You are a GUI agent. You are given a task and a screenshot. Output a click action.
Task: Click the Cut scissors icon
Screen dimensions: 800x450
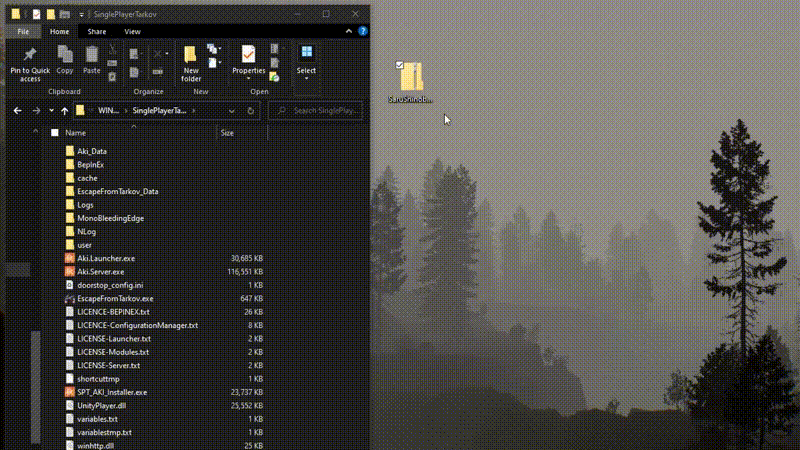[x=112, y=49]
